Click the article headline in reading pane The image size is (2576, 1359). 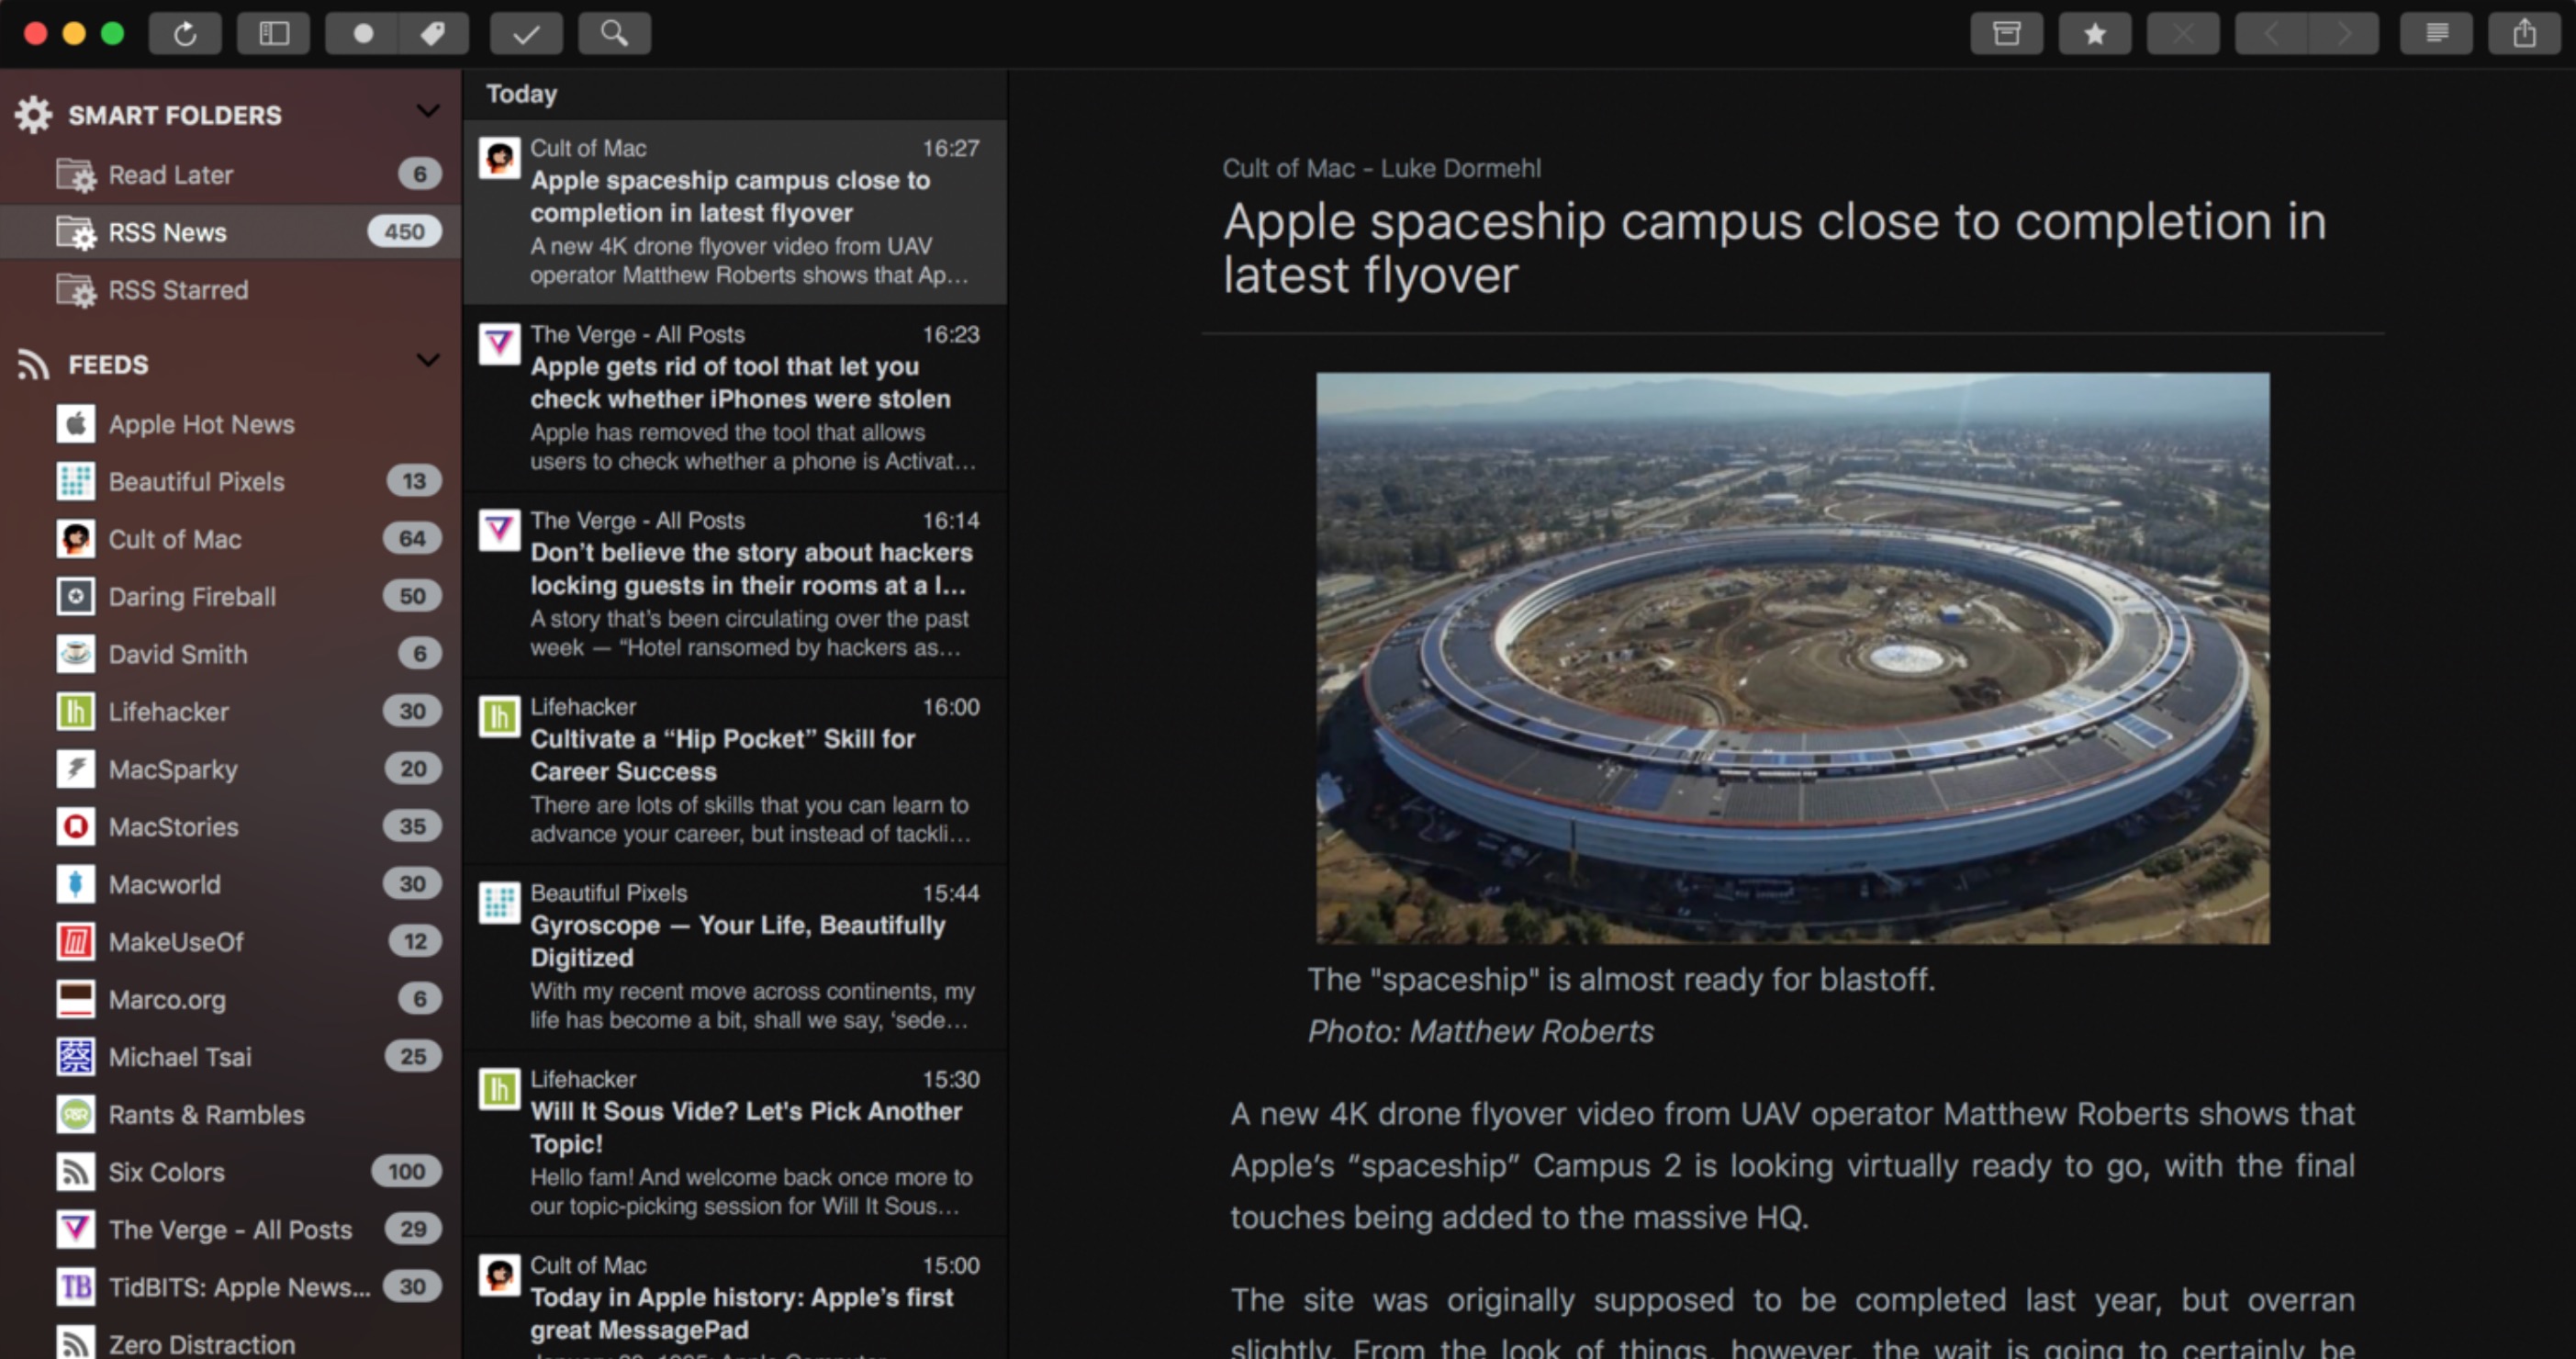coord(1775,248)
